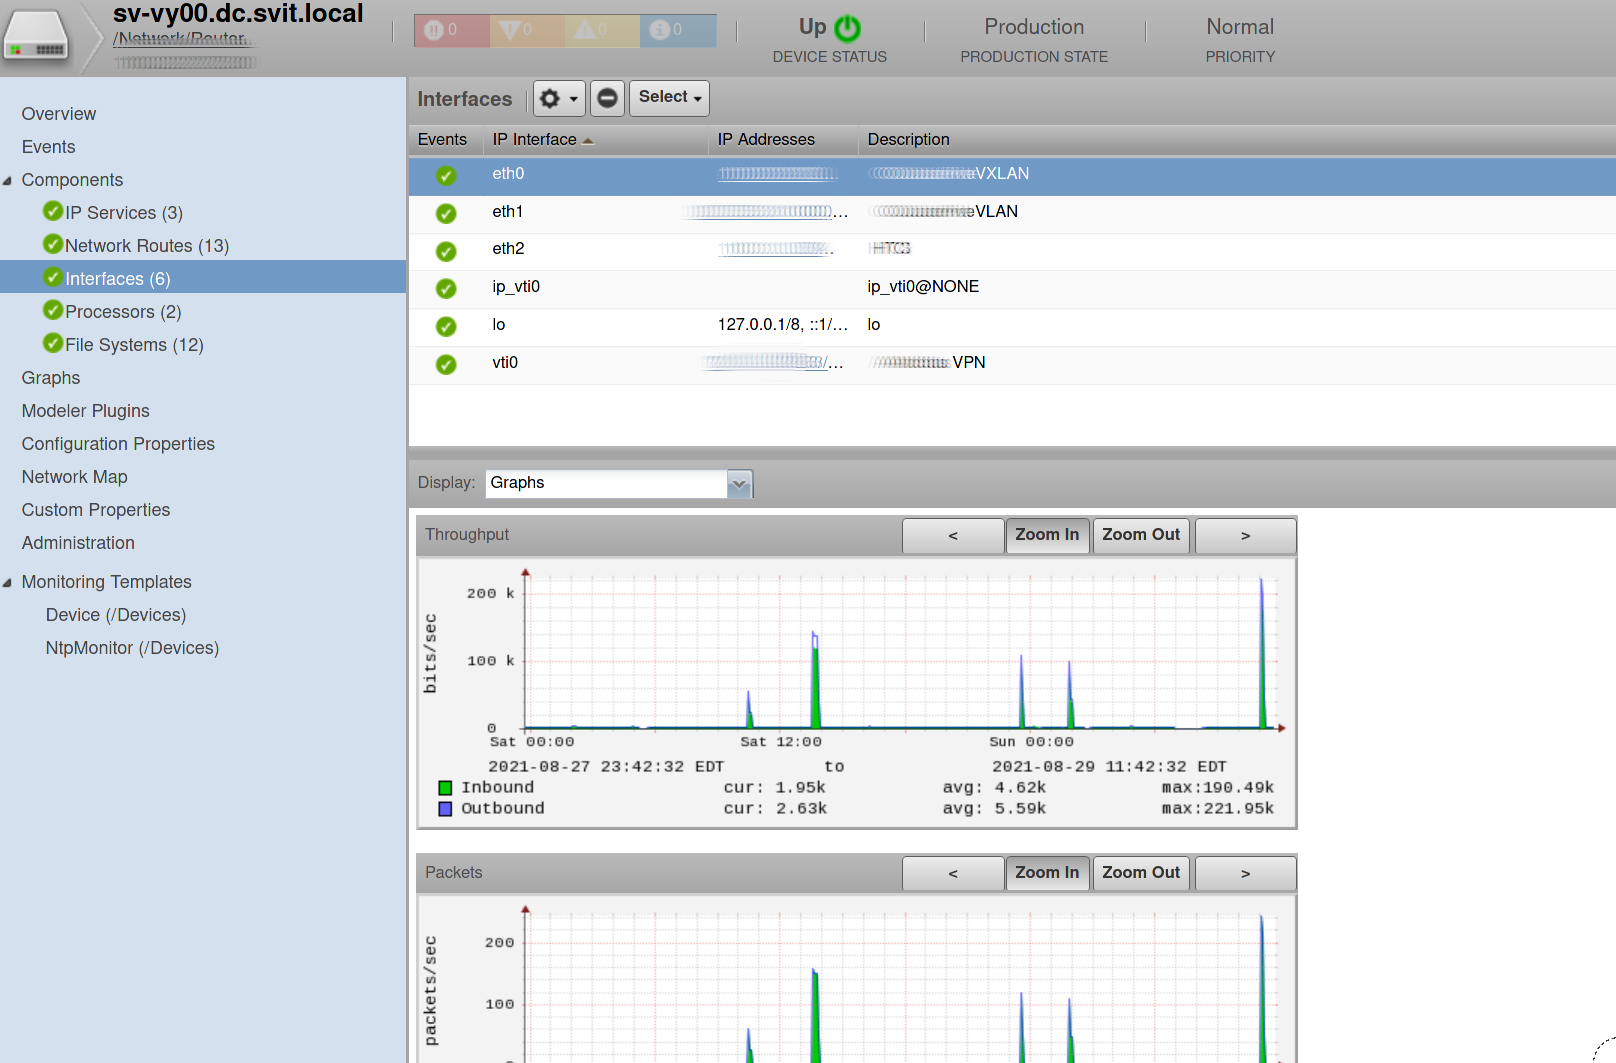Open the Select dropdown in Interfaces toolbar
1616x1063 pixels.
(x=669, y=98)
